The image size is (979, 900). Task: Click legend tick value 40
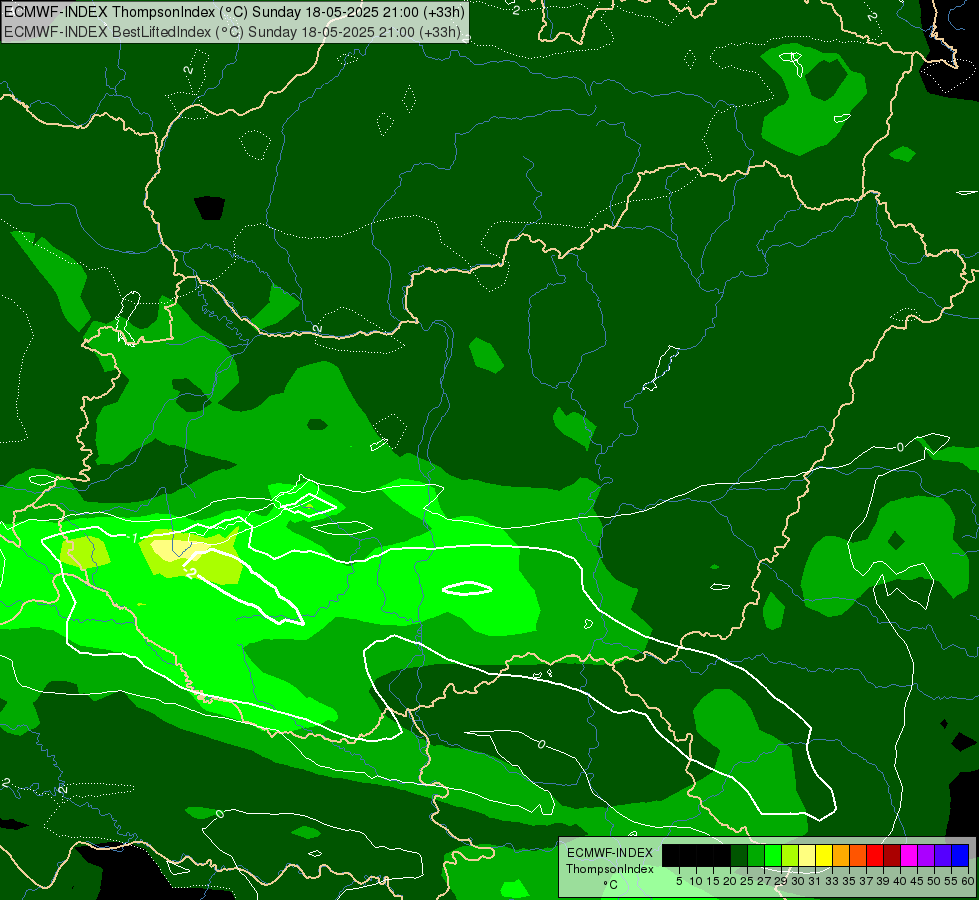[x=900, y=881]
